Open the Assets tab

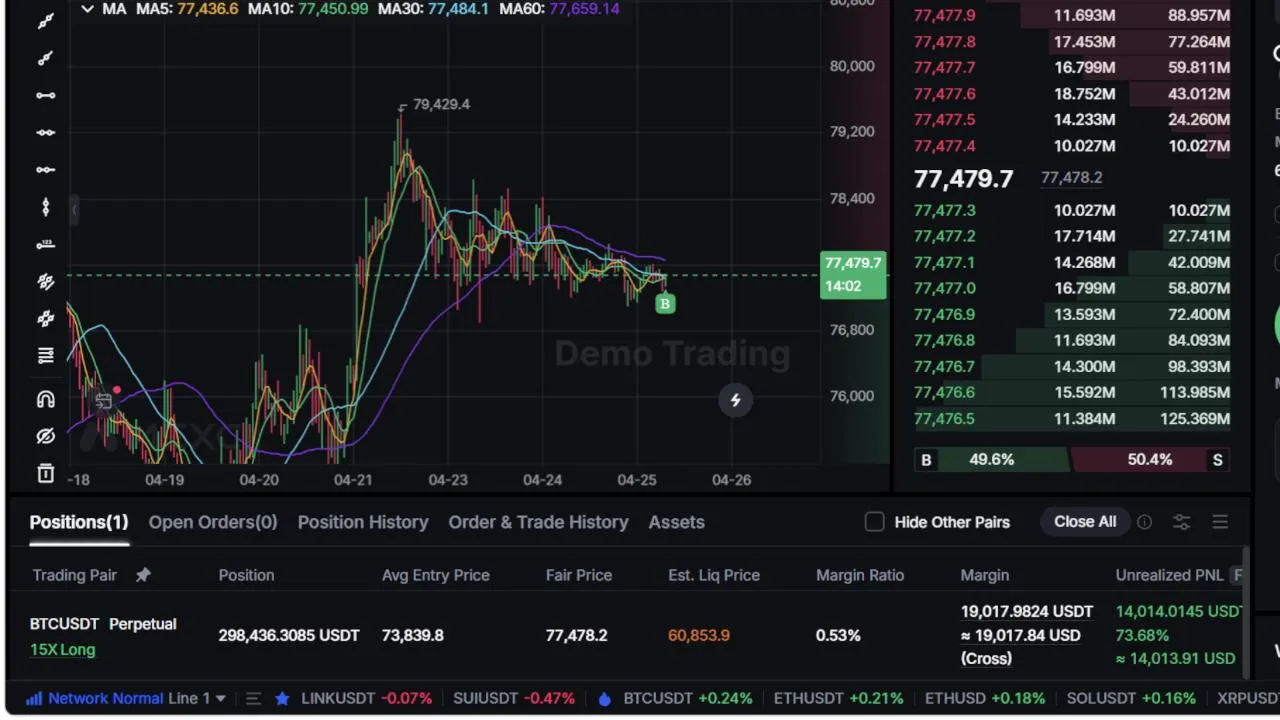(676, 522)
